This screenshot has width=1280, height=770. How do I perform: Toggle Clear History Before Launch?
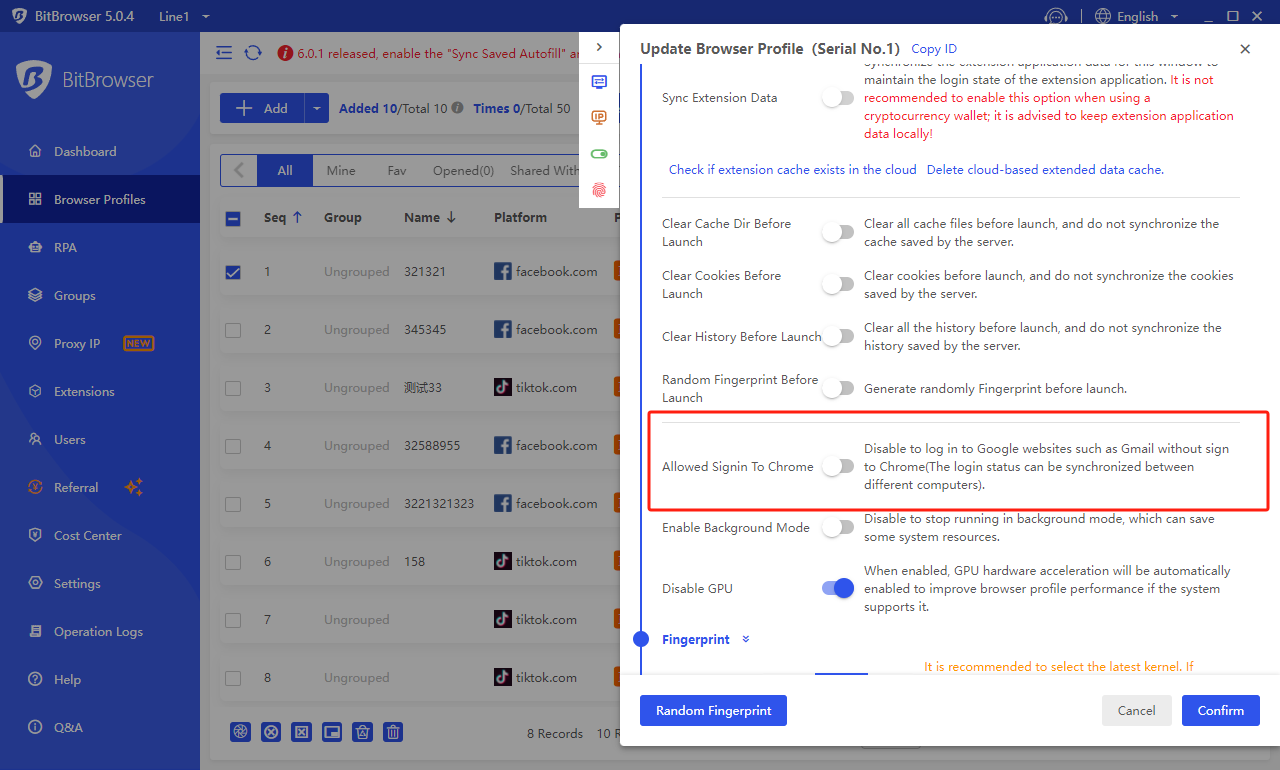click(838, 336)
